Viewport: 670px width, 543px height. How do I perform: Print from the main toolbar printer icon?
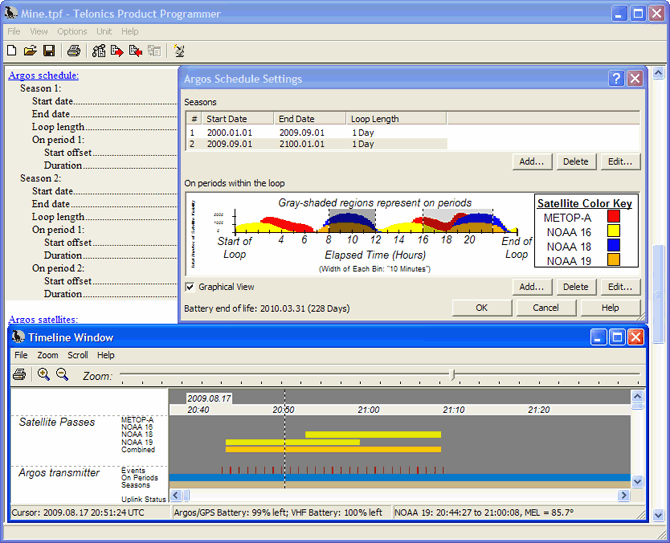[x=73, y=51]
